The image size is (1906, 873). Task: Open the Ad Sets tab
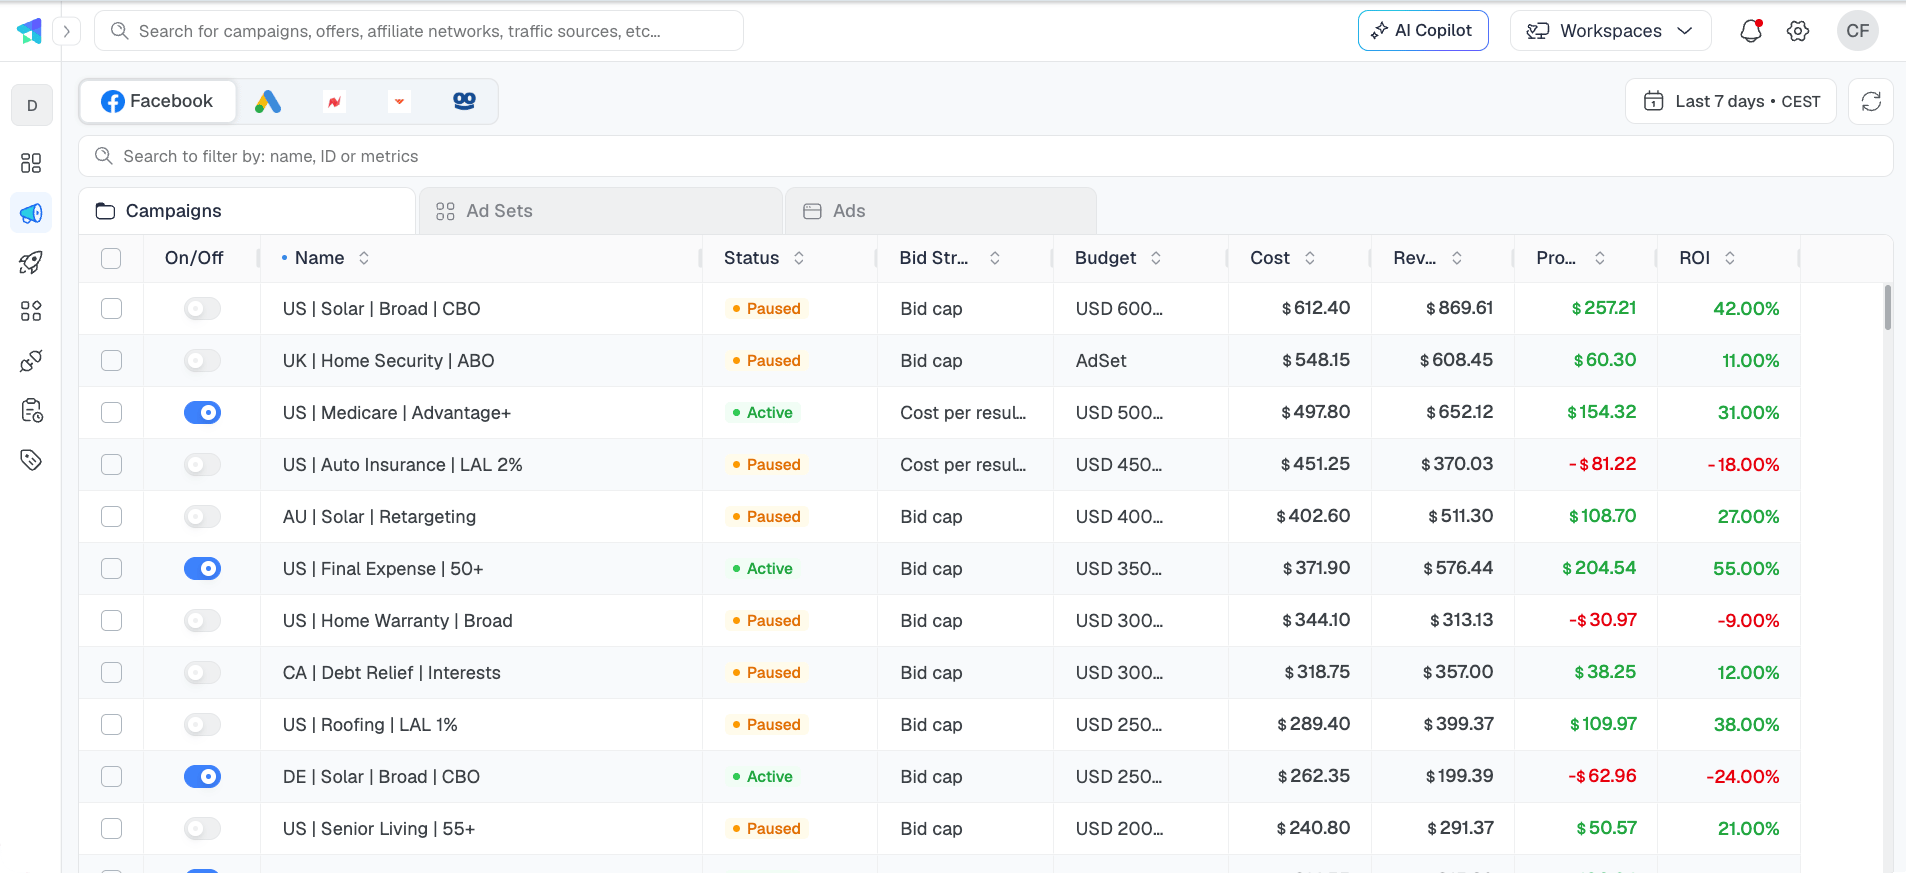[601, 211]
